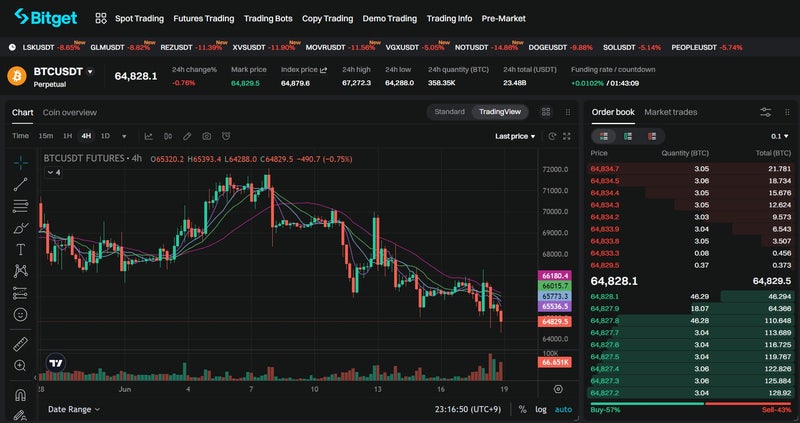Click the order book panel drag handle
Screen dimensions: 800x423
pos(787,112)
